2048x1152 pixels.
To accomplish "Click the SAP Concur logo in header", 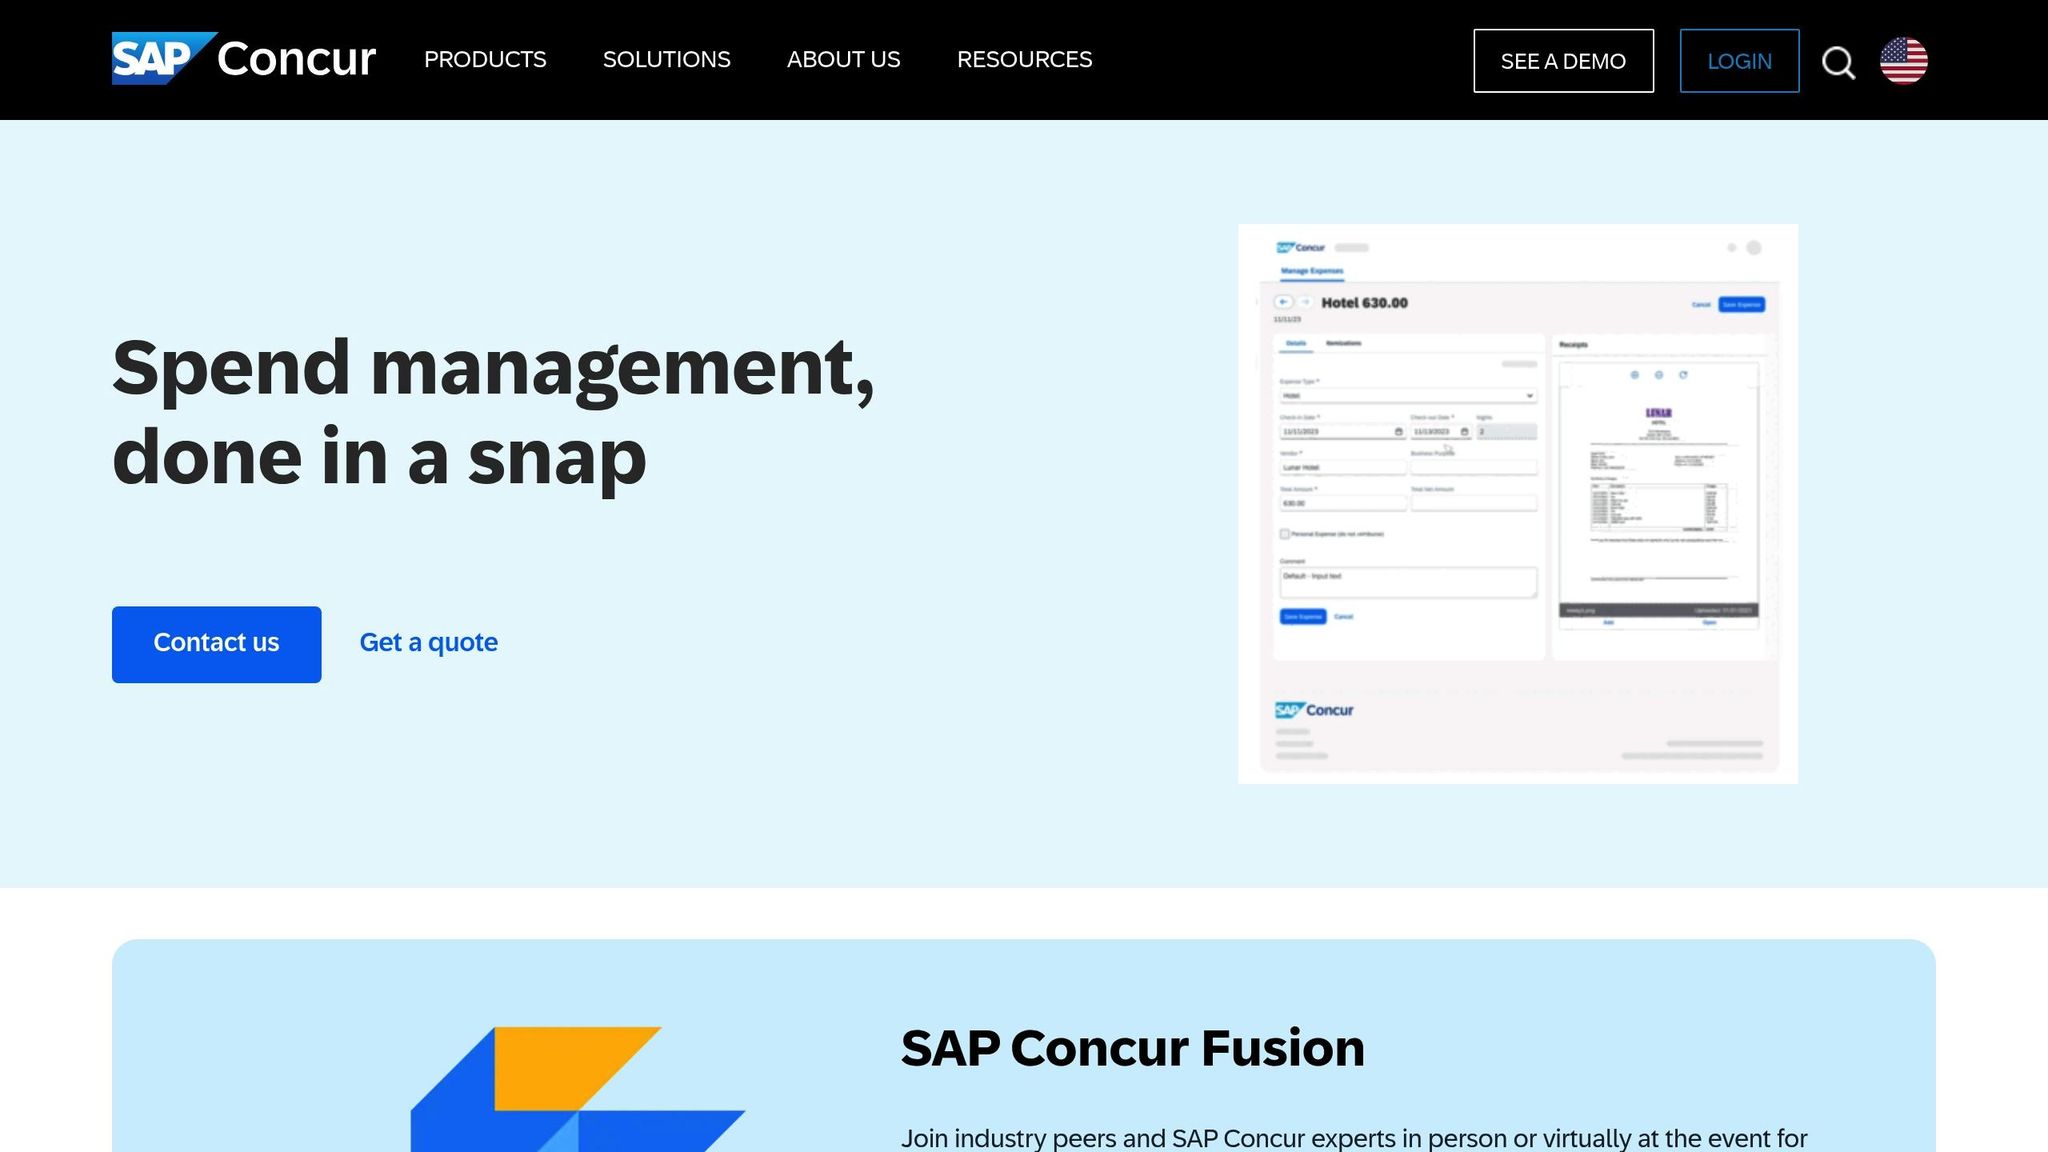I will click(243, 59).
